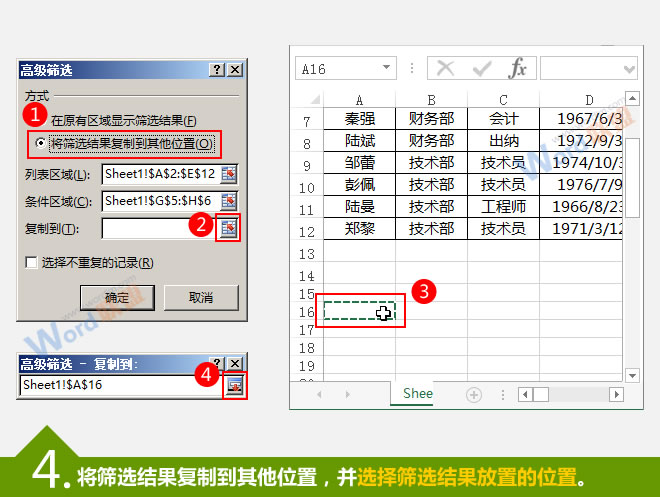Screen dimensions: 660x497
Task: Click the 条件区域 input field
Action: pos(160,201)
